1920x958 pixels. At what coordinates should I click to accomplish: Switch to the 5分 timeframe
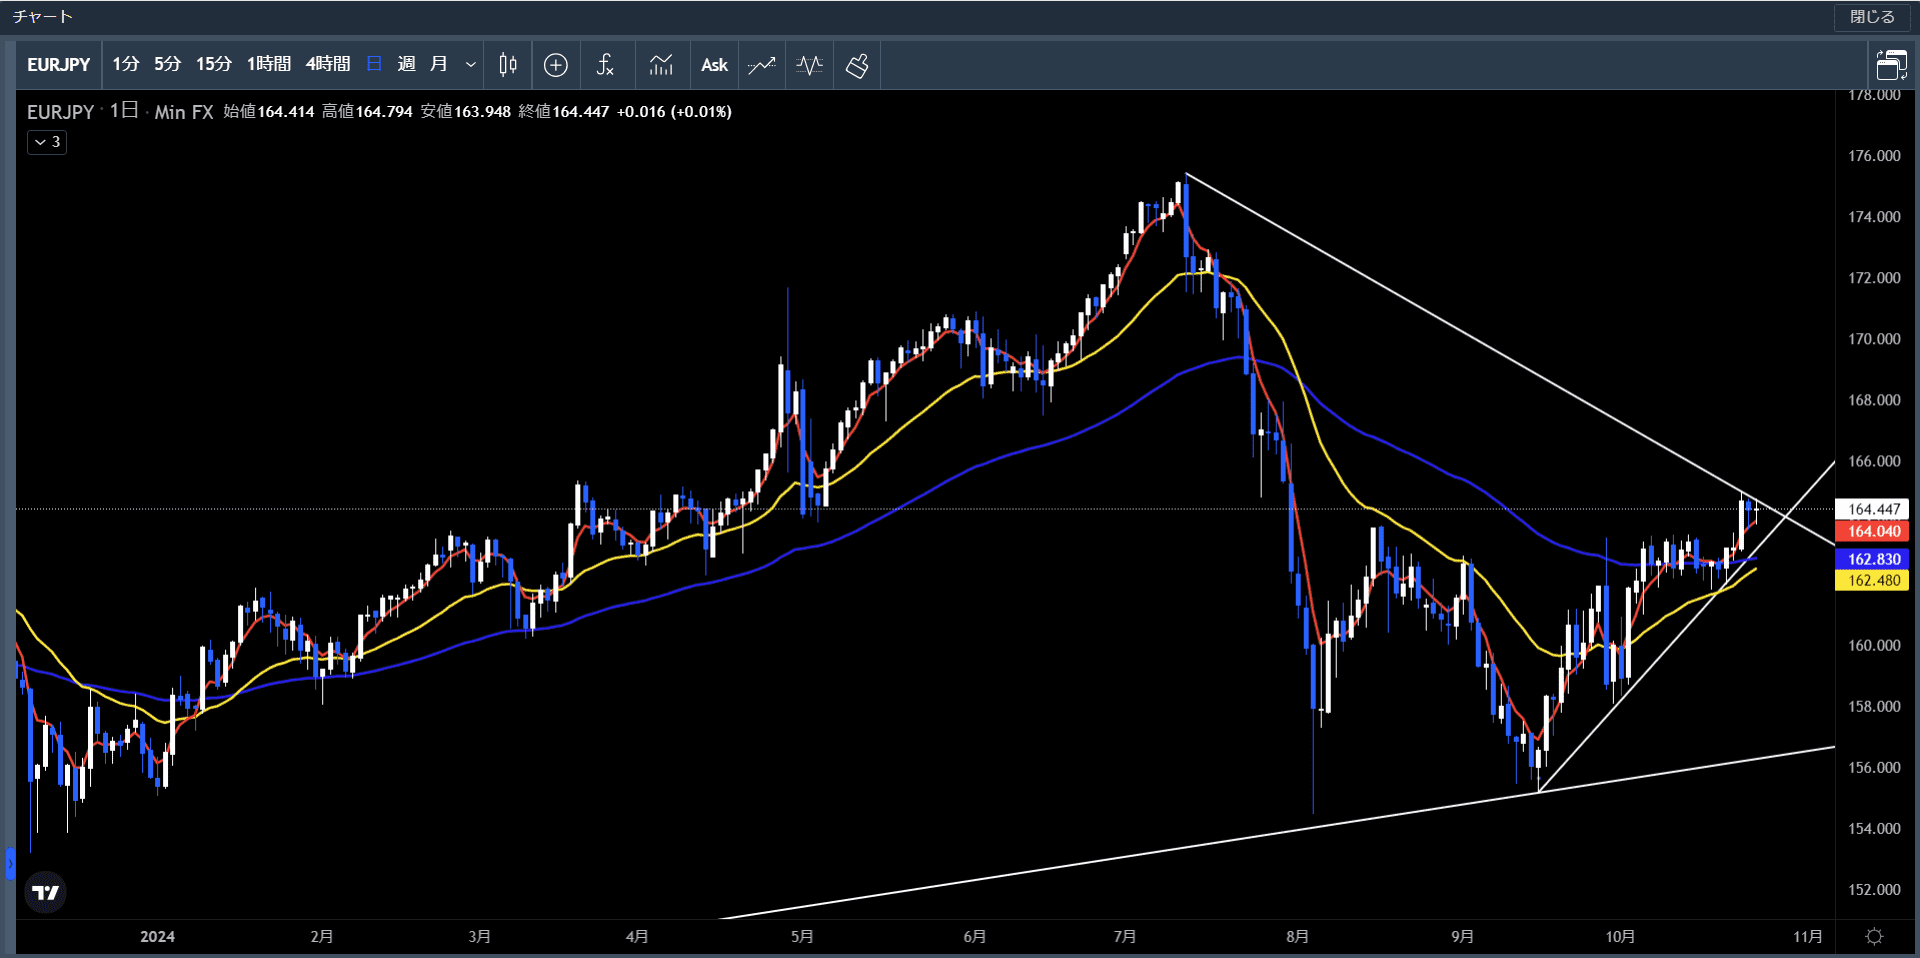pos(167,64)
